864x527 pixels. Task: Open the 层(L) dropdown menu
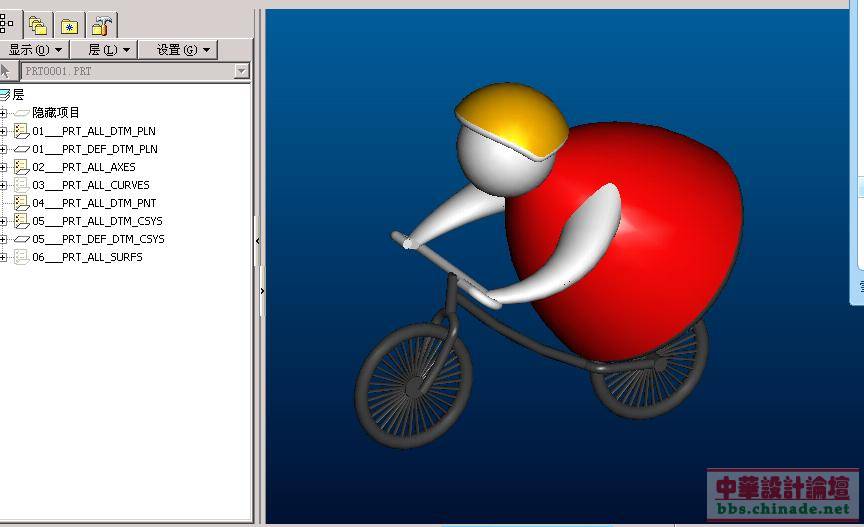(x=104, y=50)
